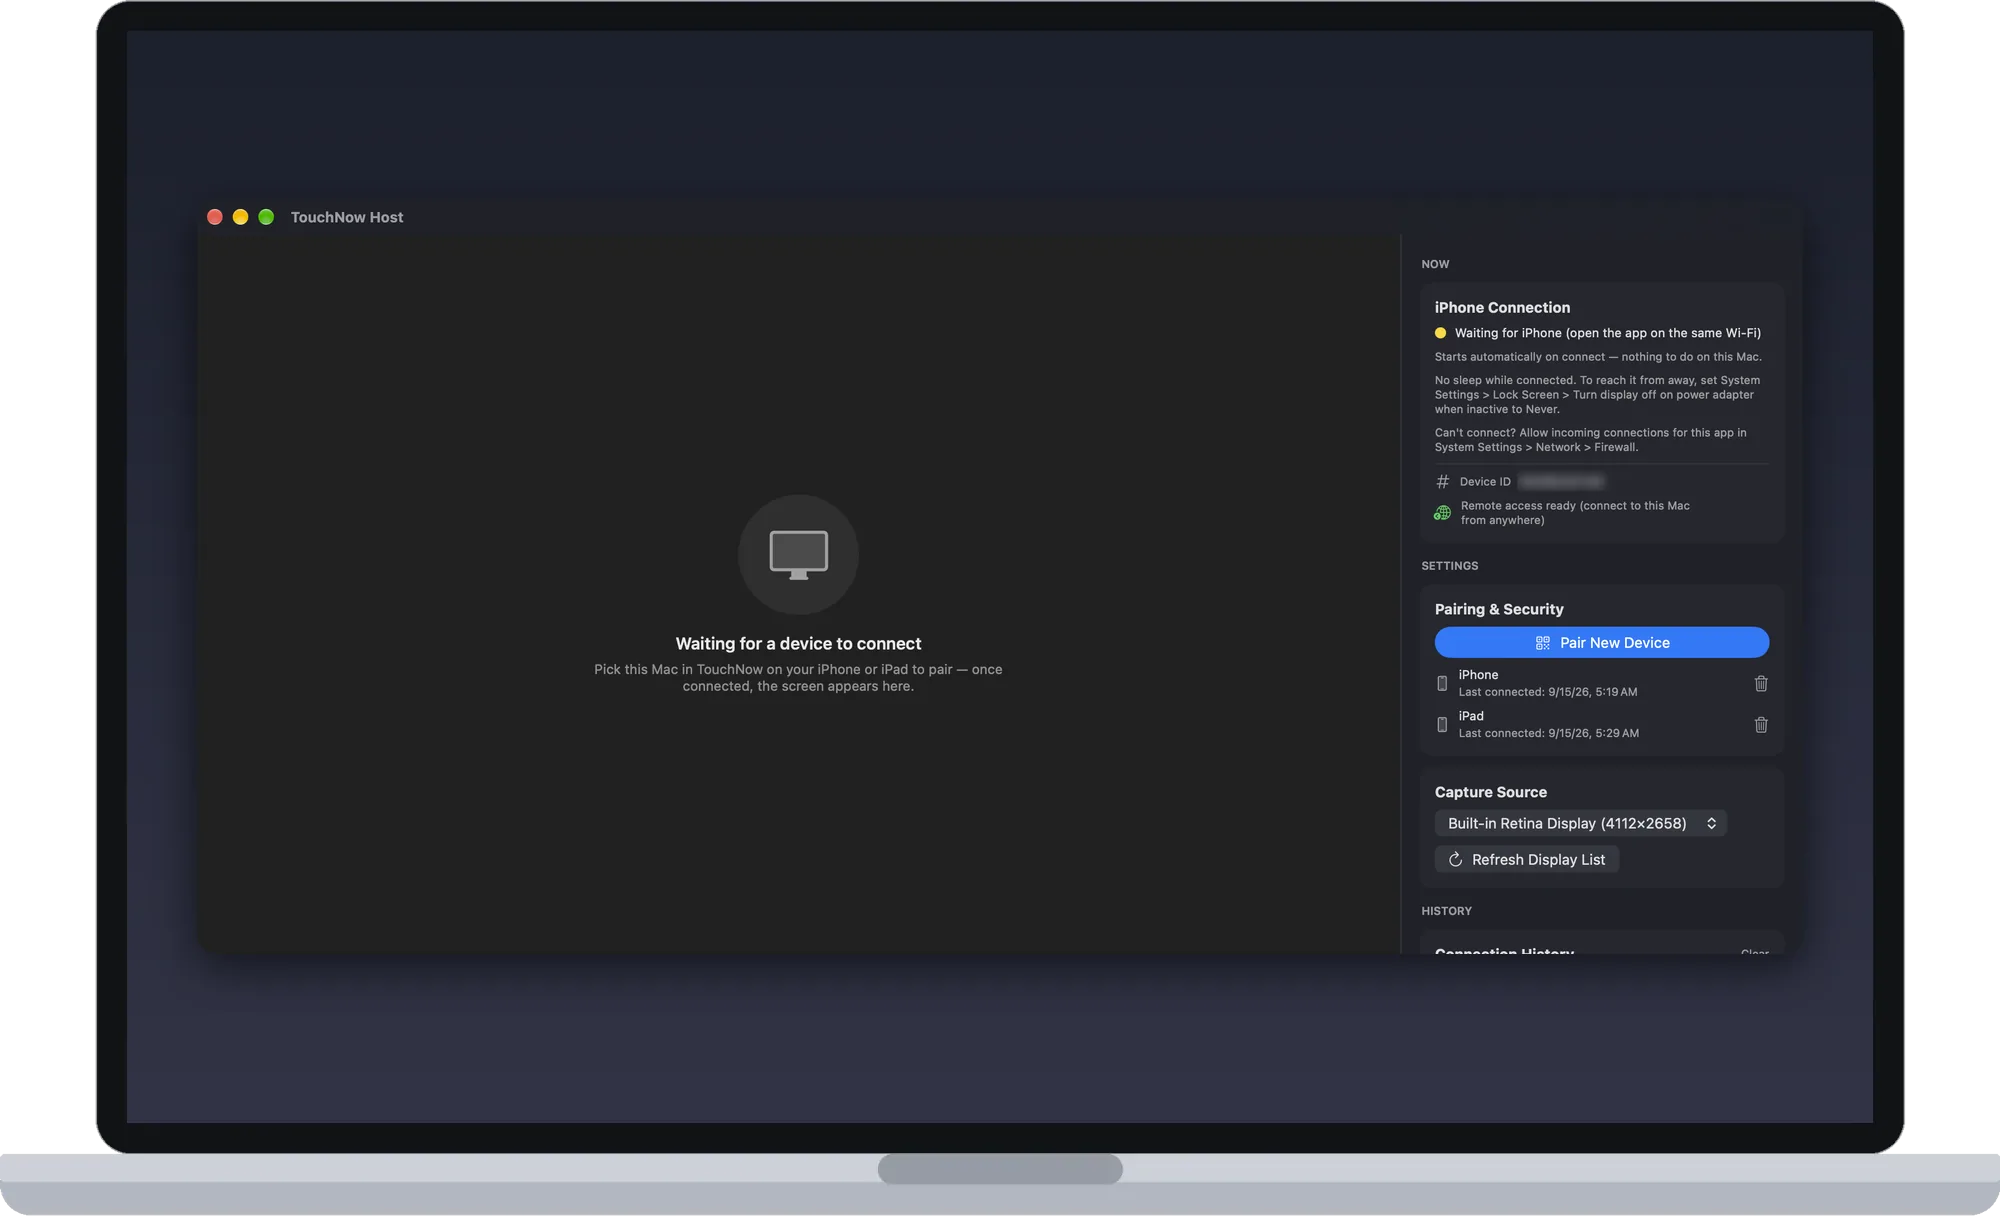This screenshot has height=1223, width=2000.
Task: Select 'Last connected: 9/15/26, 5:29 AM' text
Action: (x=1548, y=733)
